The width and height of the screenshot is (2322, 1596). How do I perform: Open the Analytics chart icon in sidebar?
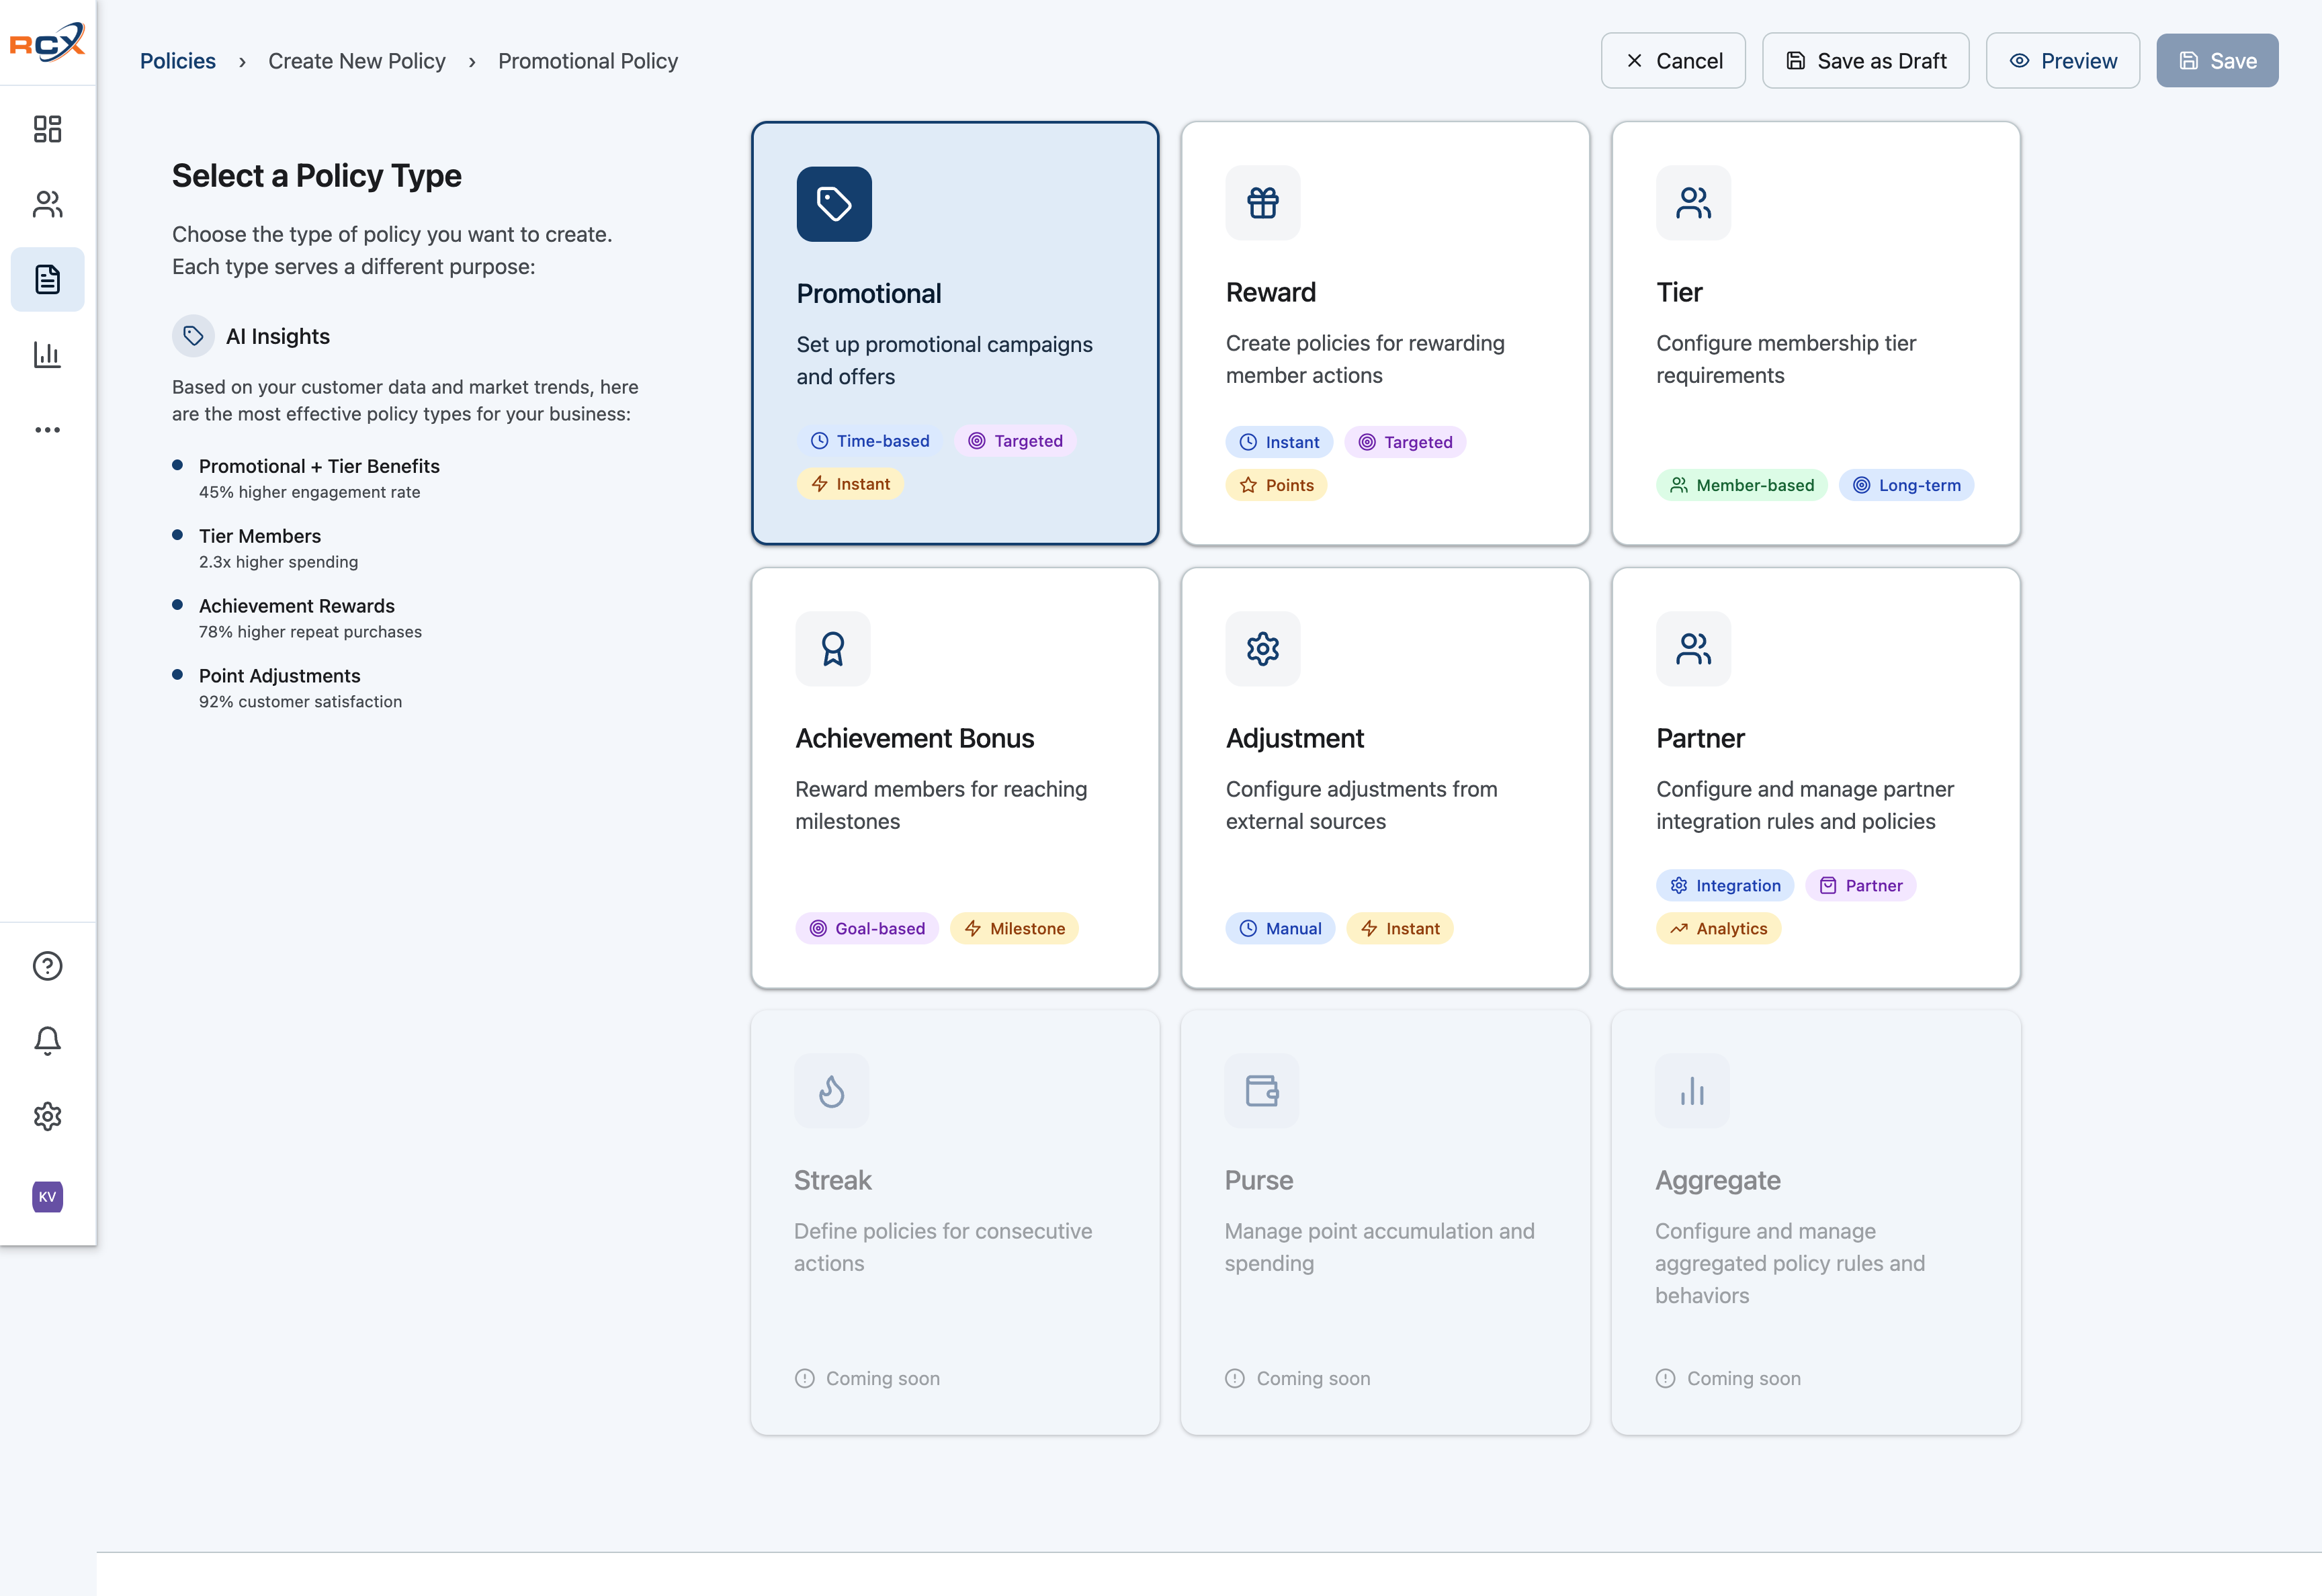(47, 354)
